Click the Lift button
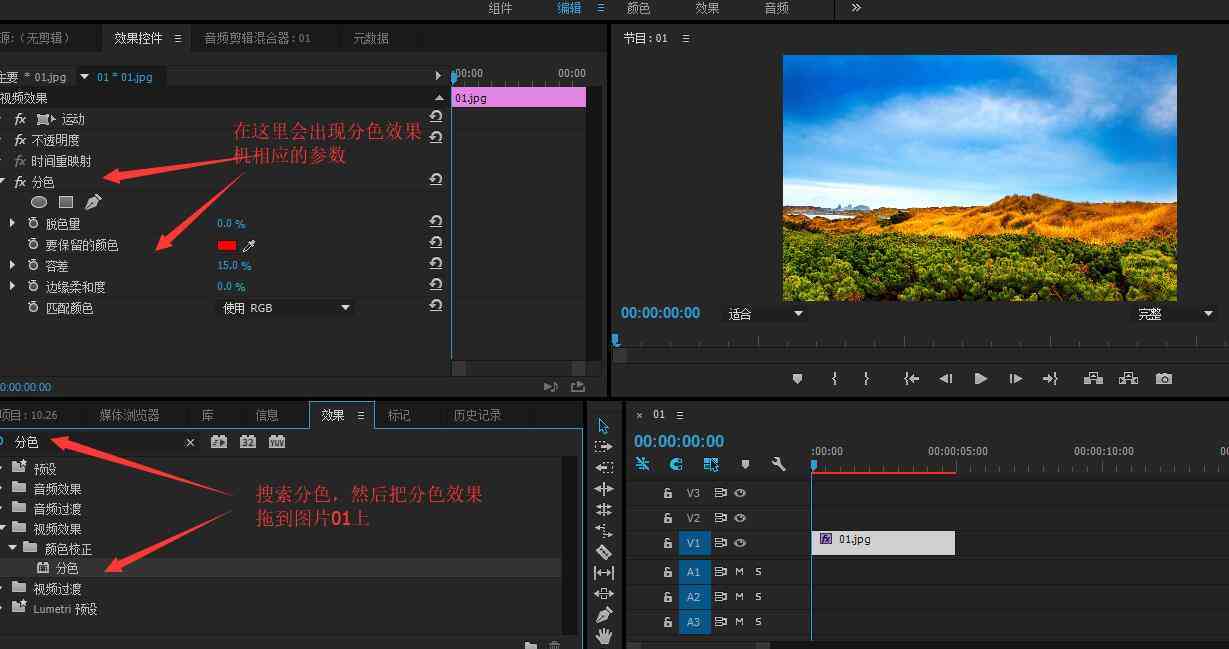This screenshot has width=1229, height=649. (x=1093, y=379)
